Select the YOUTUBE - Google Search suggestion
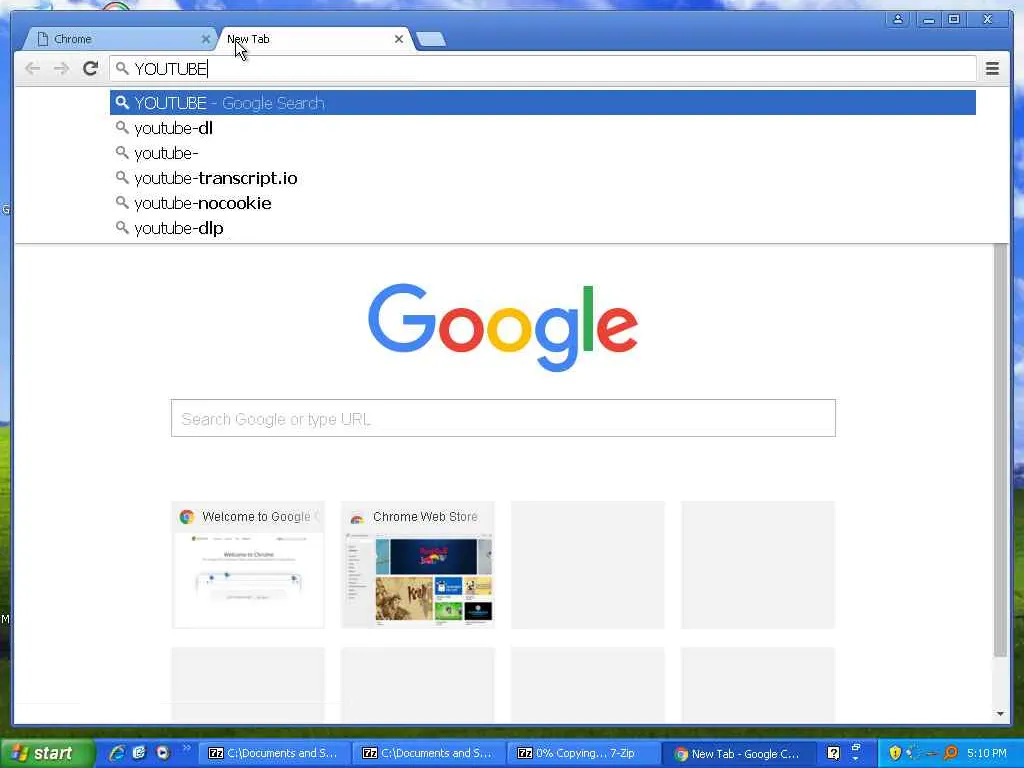Screen dimensions: 1024x768 pyautogui.click(x=543, y=103)
